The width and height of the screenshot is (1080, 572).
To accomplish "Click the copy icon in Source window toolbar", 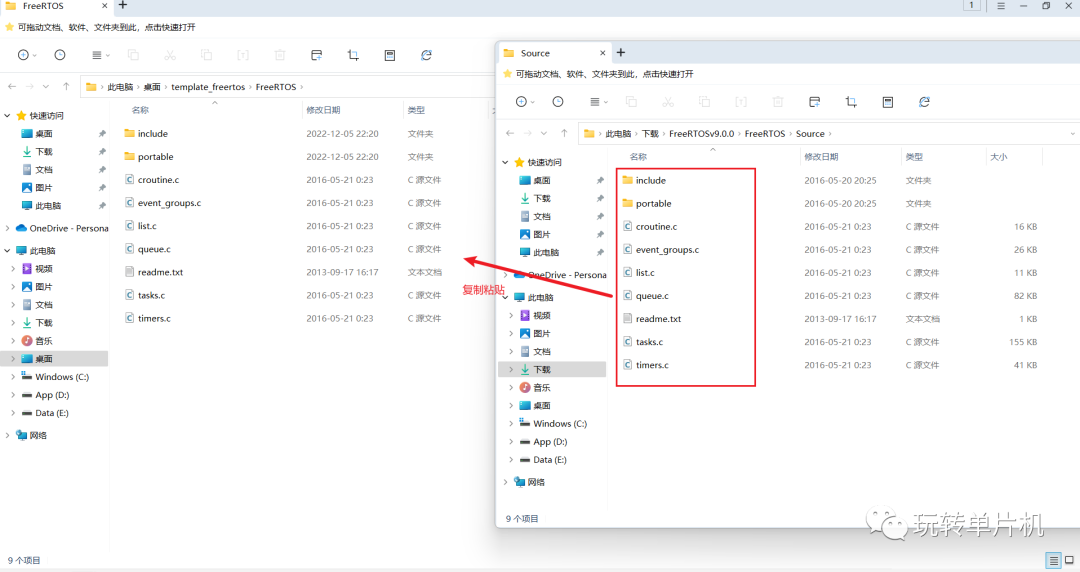I will pos(632,102).
